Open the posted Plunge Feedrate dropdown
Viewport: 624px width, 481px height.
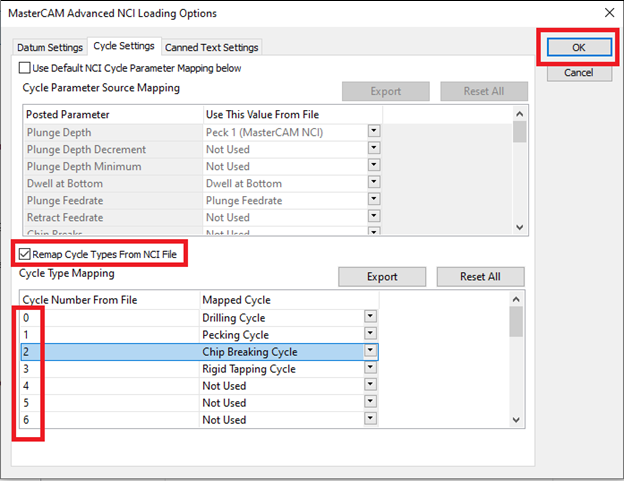pyautogui.click(x=374, y=199)
